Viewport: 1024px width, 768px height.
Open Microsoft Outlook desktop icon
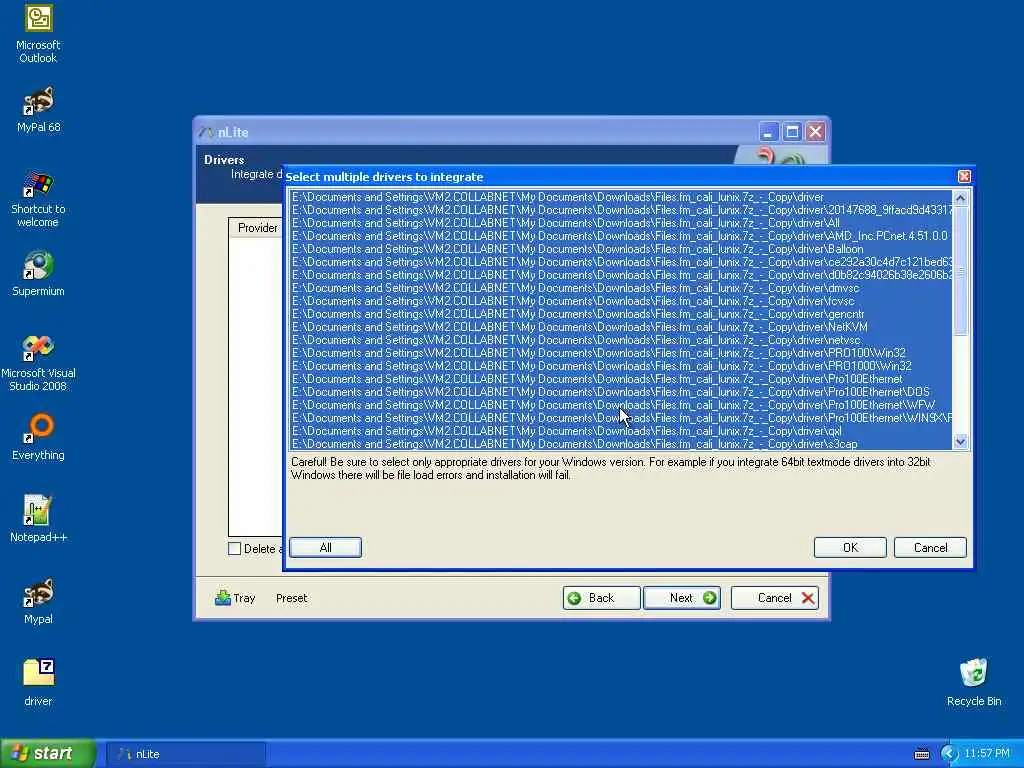pyautogui.click(x=38, y=33)
